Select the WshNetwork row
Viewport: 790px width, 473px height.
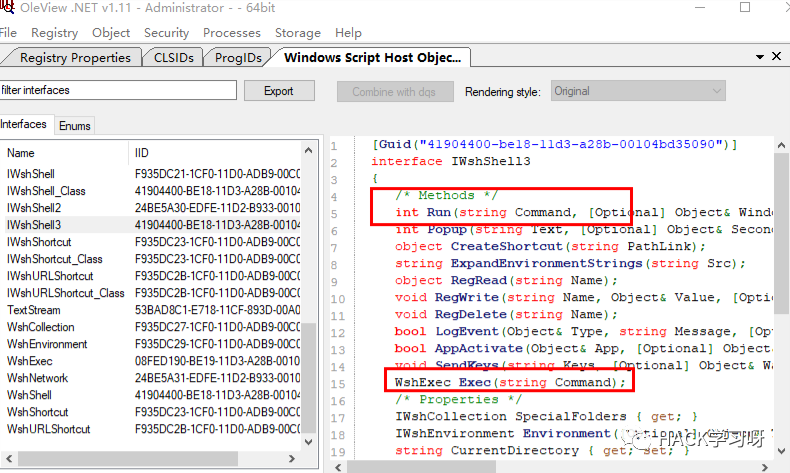click(153, 378)
